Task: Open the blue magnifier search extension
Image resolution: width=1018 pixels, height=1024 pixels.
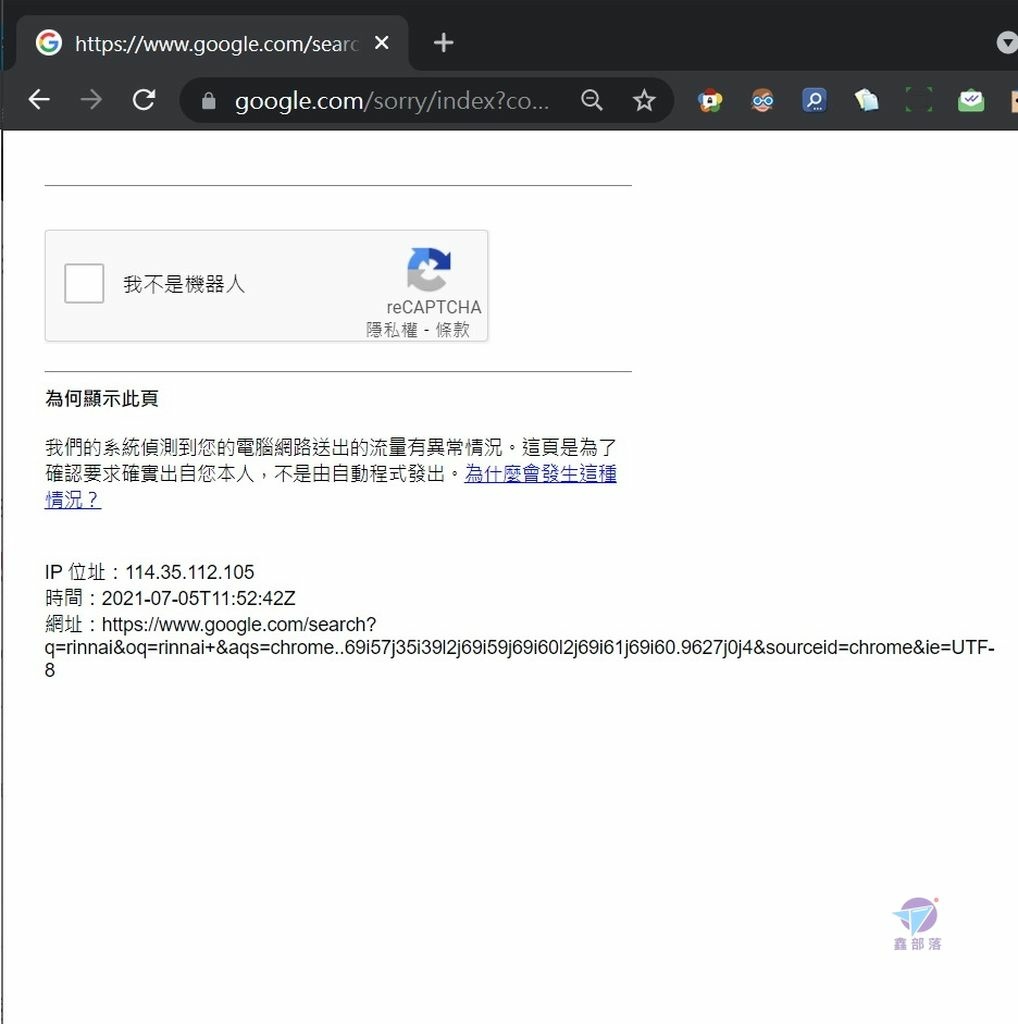Action: coord(814,101)
